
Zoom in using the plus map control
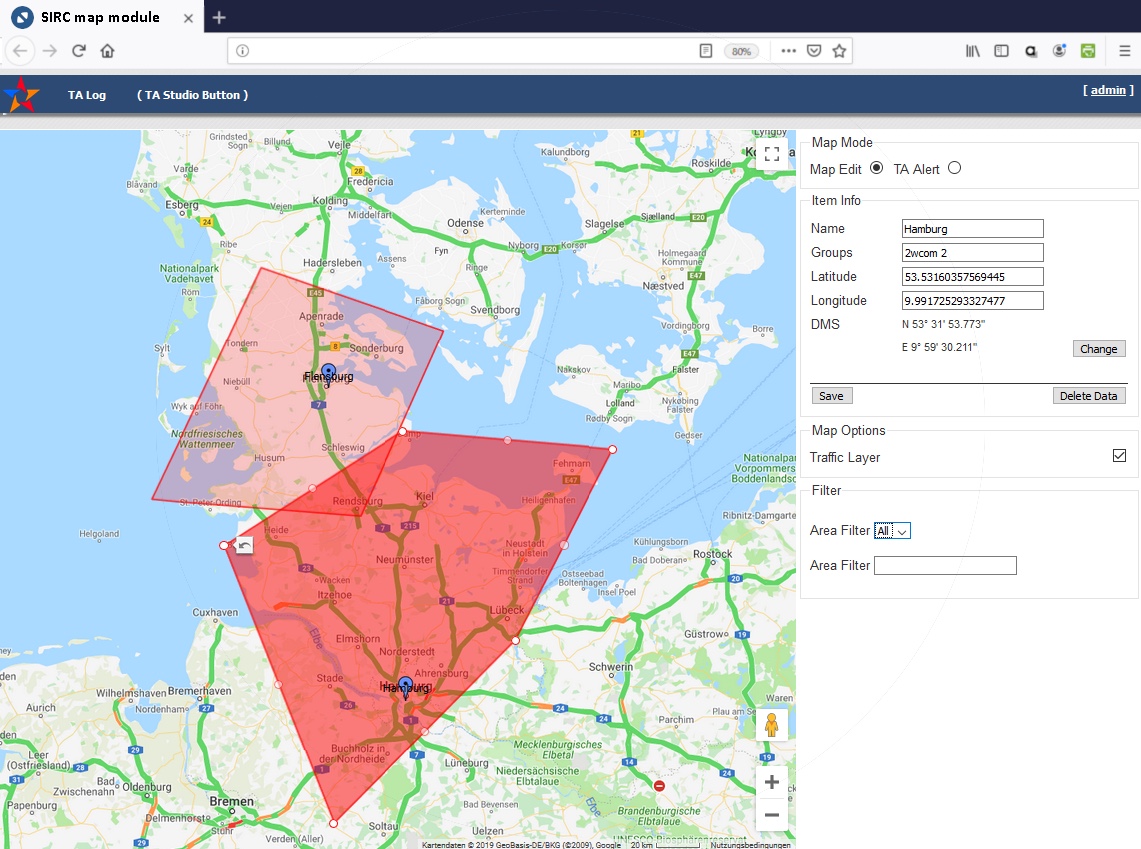point(771,781)
